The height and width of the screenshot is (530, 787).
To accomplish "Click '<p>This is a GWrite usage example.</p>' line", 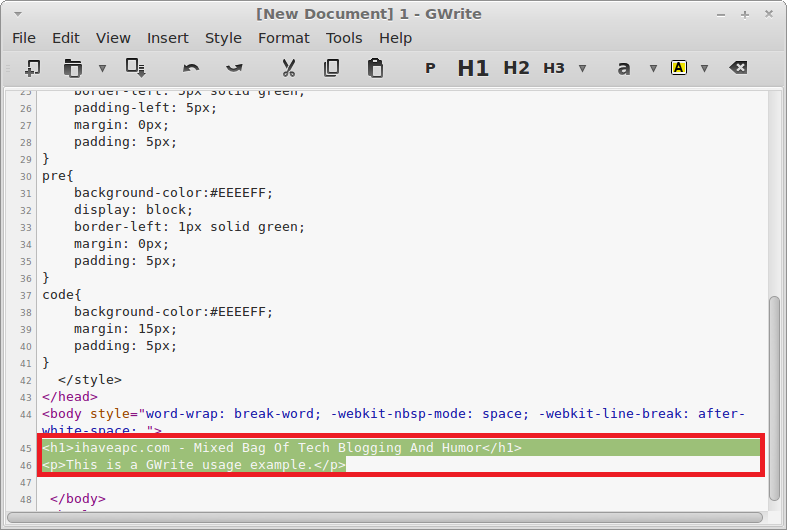I will click(194, 465).
